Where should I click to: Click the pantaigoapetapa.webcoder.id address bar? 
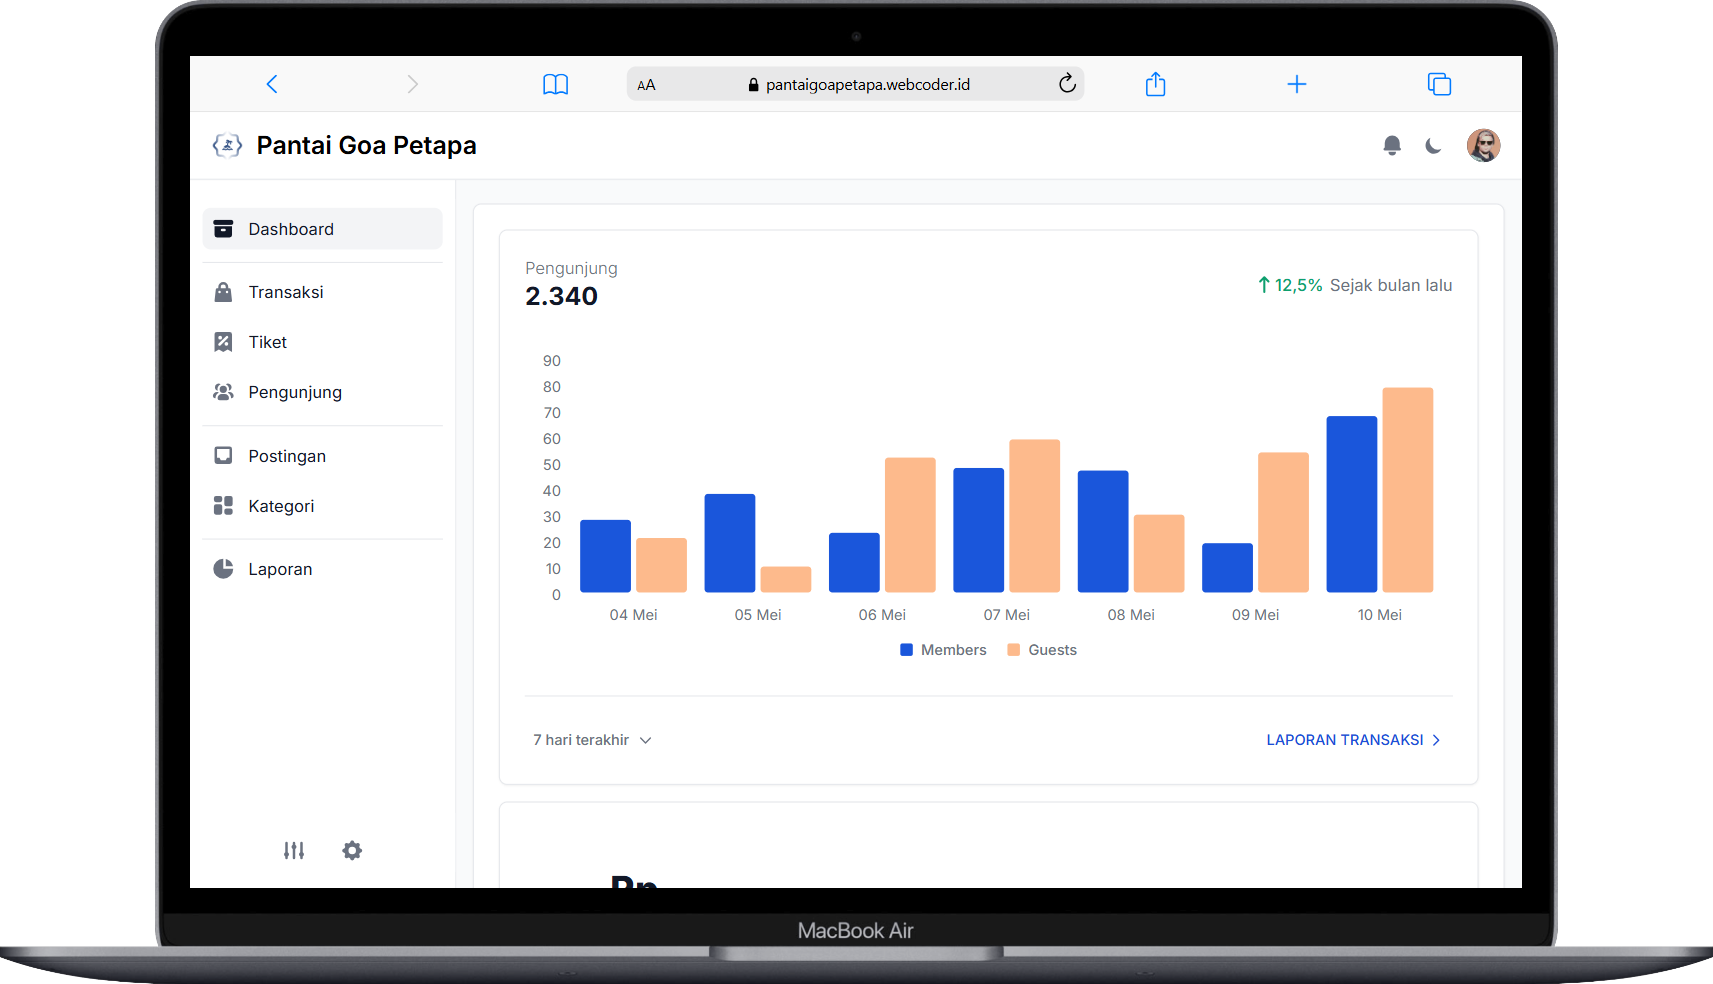[x=855, y=84]
